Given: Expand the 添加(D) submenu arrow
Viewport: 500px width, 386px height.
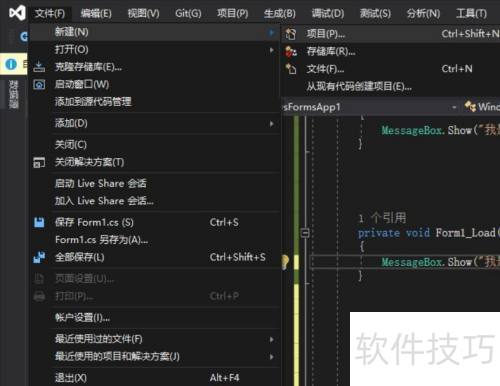Looking at the screenshot, I should pyautogui.click(x=272, y=124).
